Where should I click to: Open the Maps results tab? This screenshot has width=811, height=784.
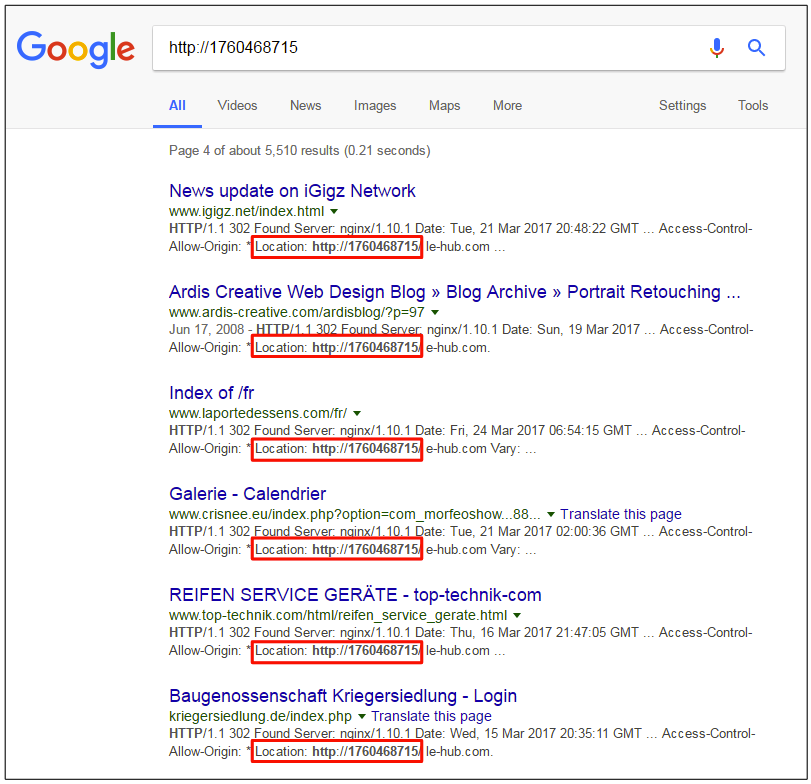[444, 105]
